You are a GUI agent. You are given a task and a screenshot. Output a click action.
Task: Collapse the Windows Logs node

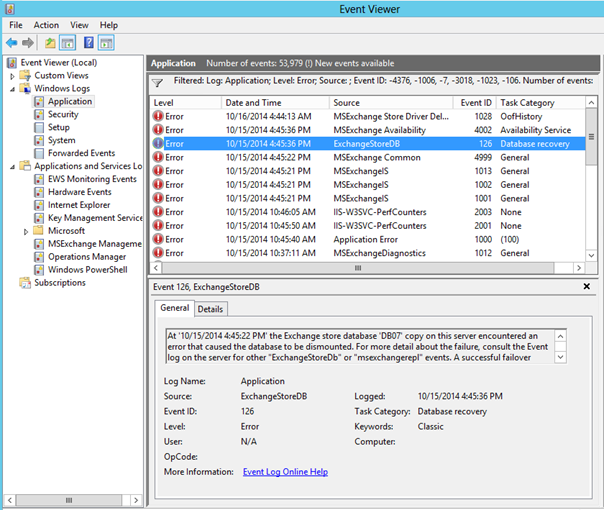click(12, 88)
